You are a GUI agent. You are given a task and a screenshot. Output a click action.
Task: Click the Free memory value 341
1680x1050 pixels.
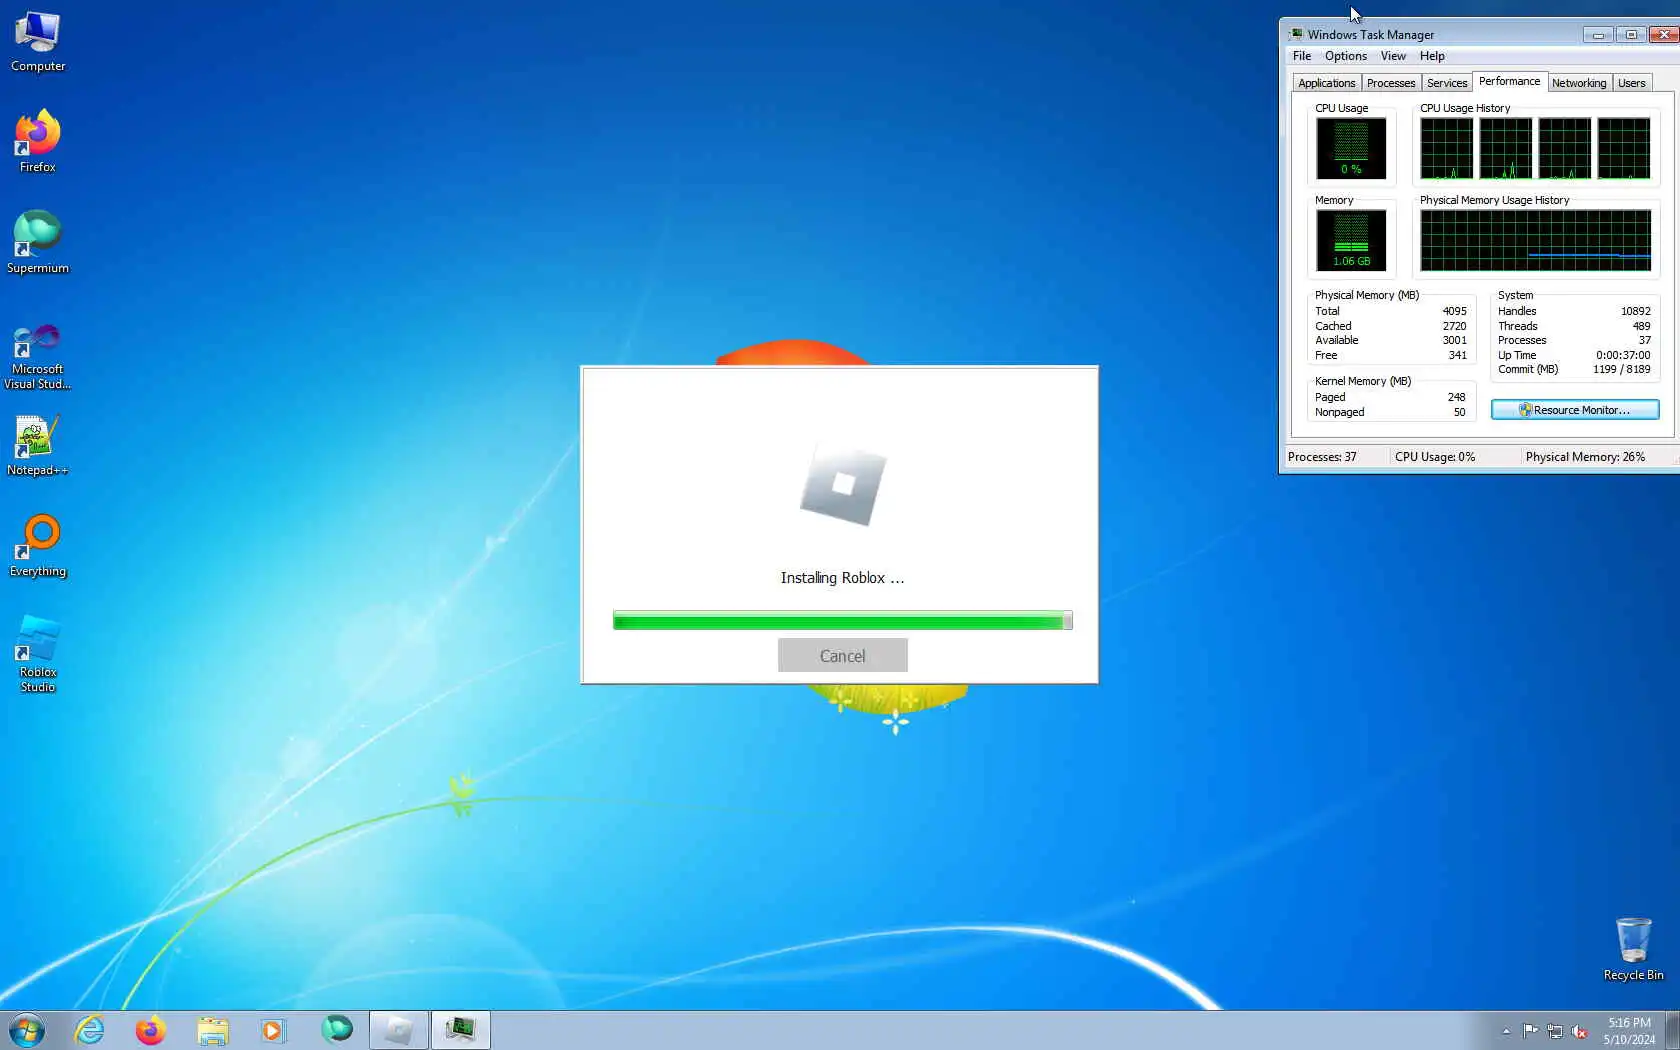[1458, 355]
